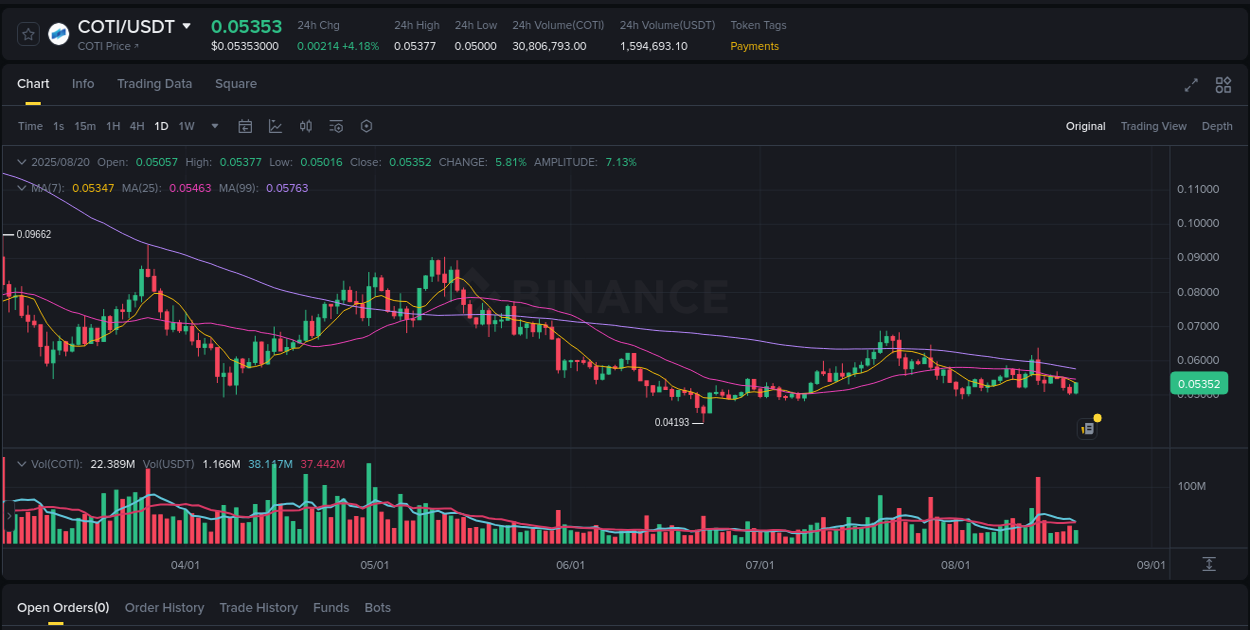Switch to the Trading Data tab
The width and height of the screenshot is (1250, 630).
(x=154, y=84)
